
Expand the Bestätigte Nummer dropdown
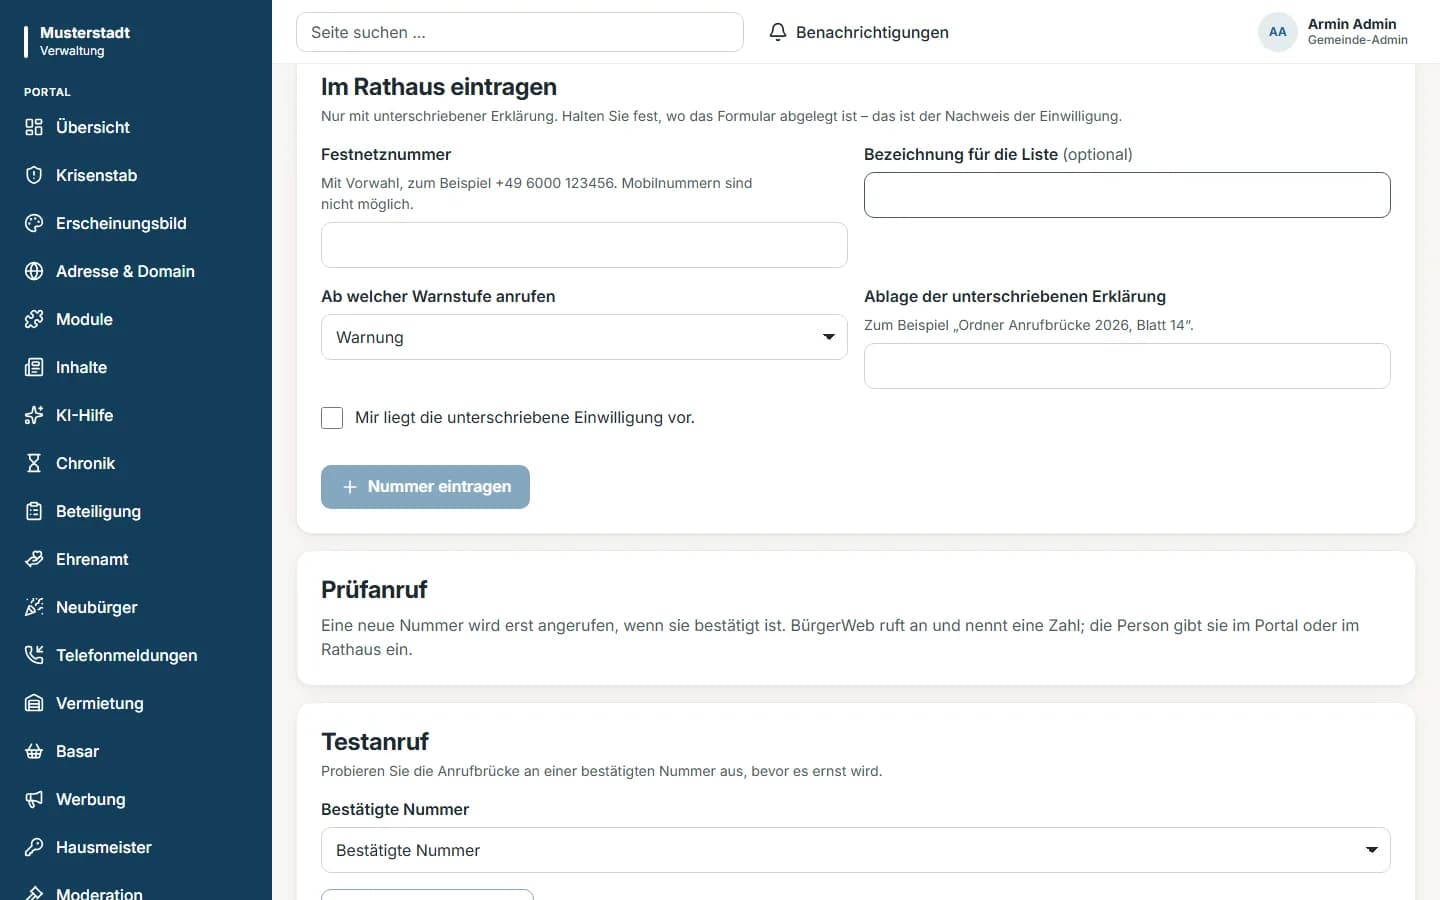[x=856, y=850]
